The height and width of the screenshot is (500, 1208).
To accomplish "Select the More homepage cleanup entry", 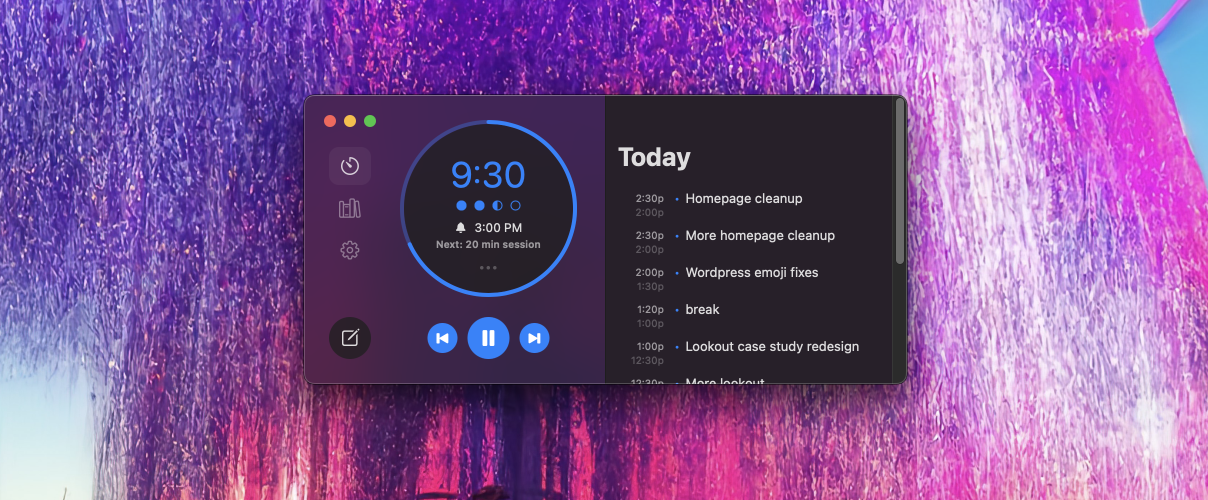I will tap(759, 236).
